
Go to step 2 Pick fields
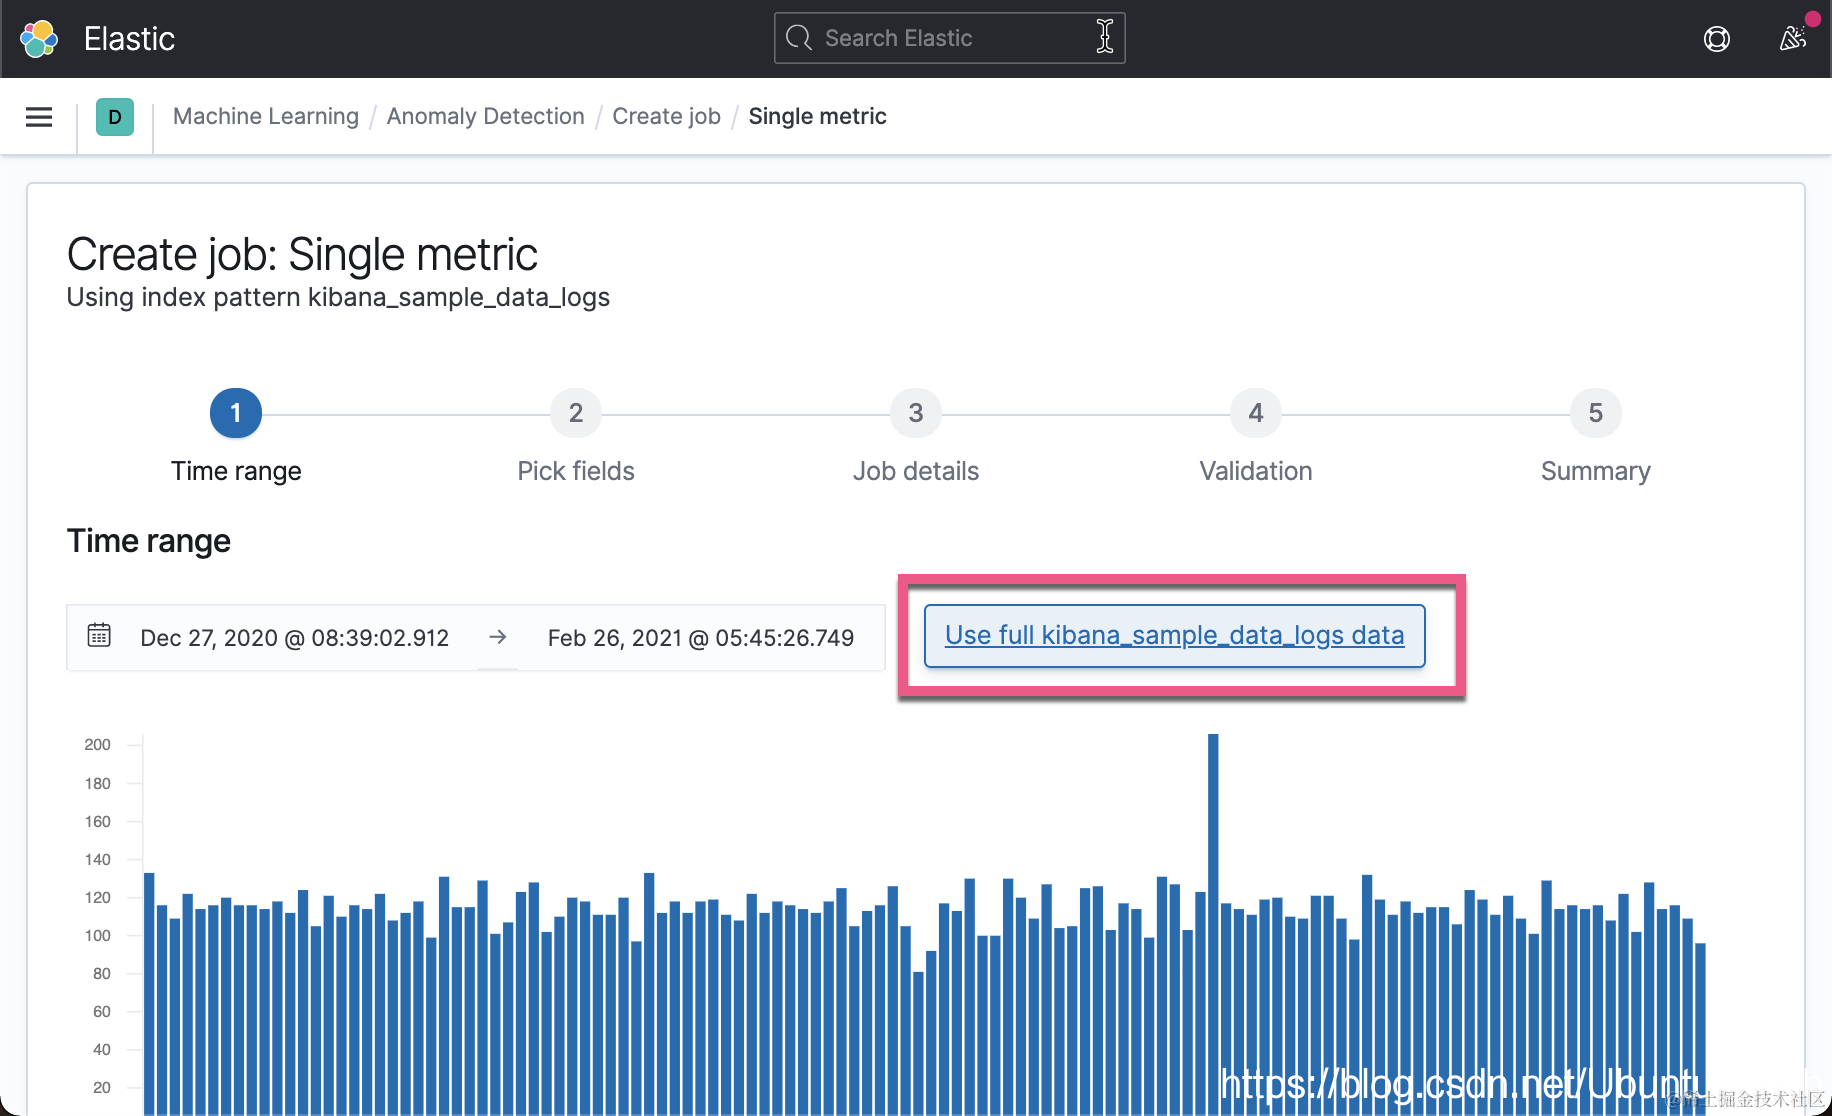[576, 413]
